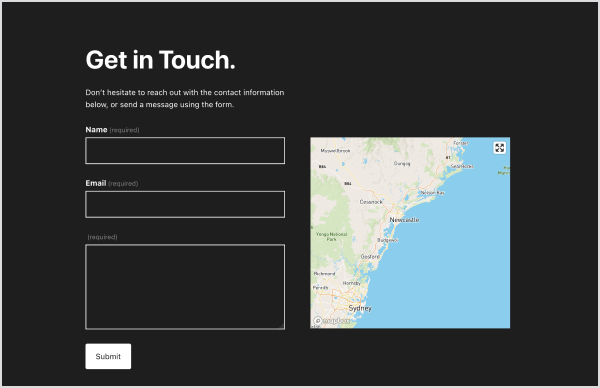Focus the Name text field

coord(185,150)
